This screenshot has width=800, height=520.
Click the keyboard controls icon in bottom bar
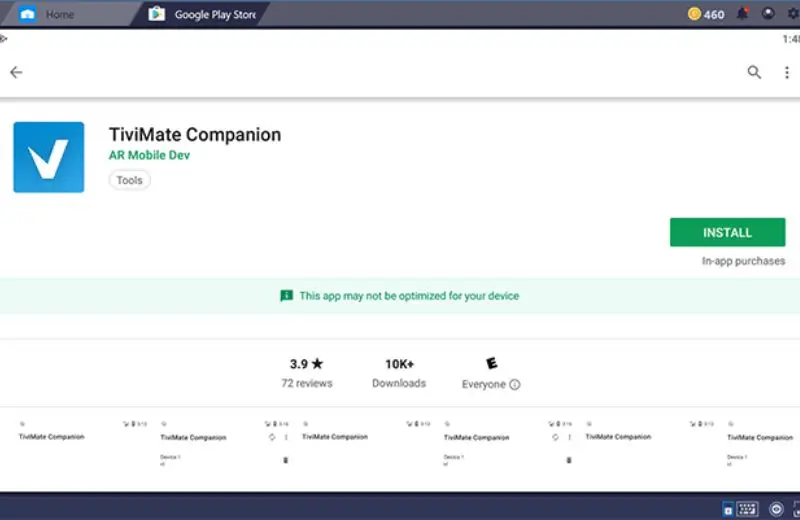click(747, 508)
